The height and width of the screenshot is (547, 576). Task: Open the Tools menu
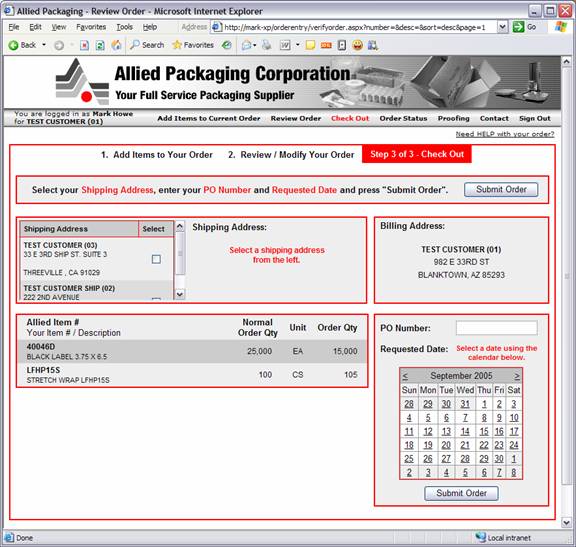(125, 27)
